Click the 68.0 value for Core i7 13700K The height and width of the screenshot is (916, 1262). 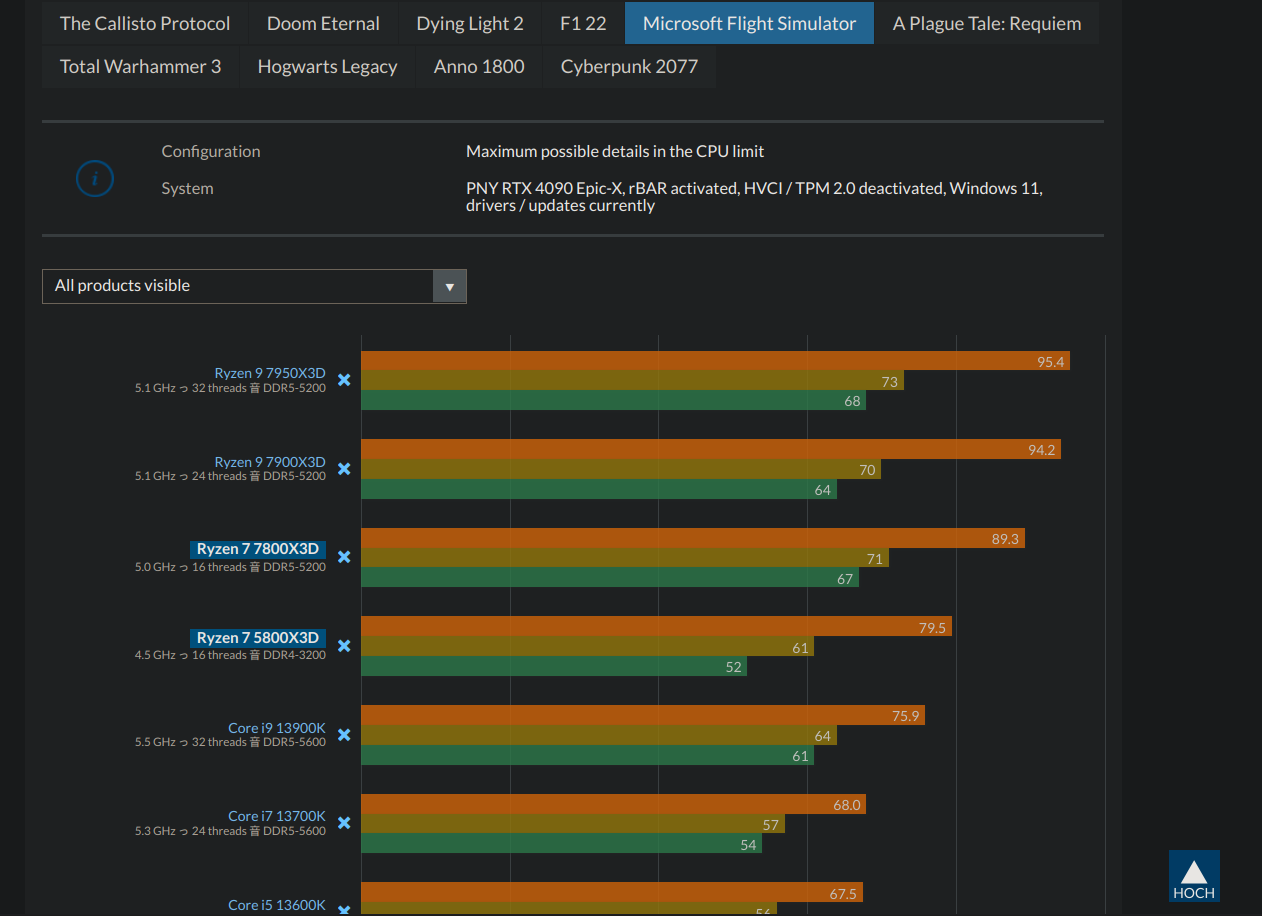pos(847,805)
